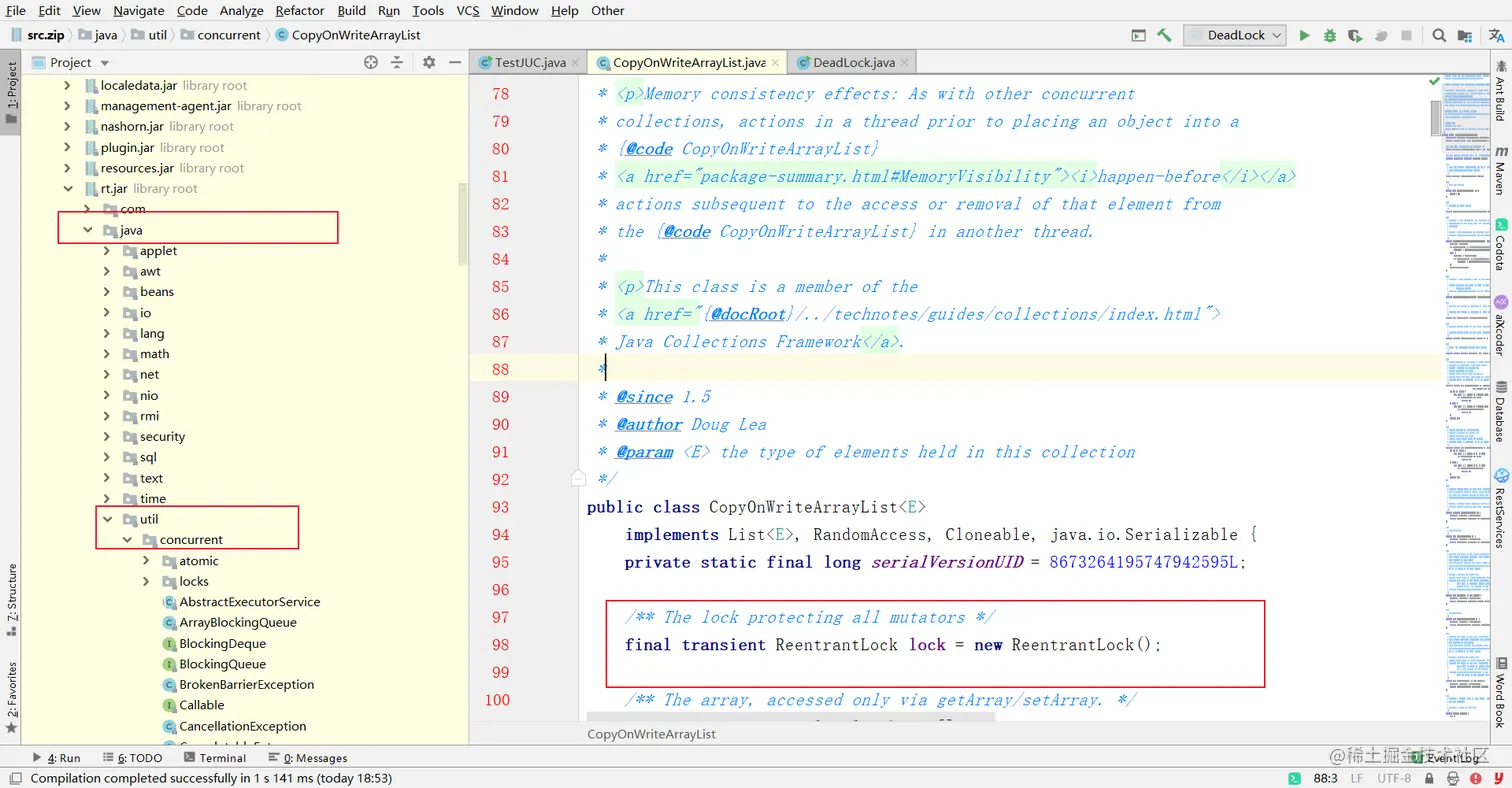Toggle the 6: TODO tool window
1512x788 pixels.
pyautogui.click(x=133, y=758)
